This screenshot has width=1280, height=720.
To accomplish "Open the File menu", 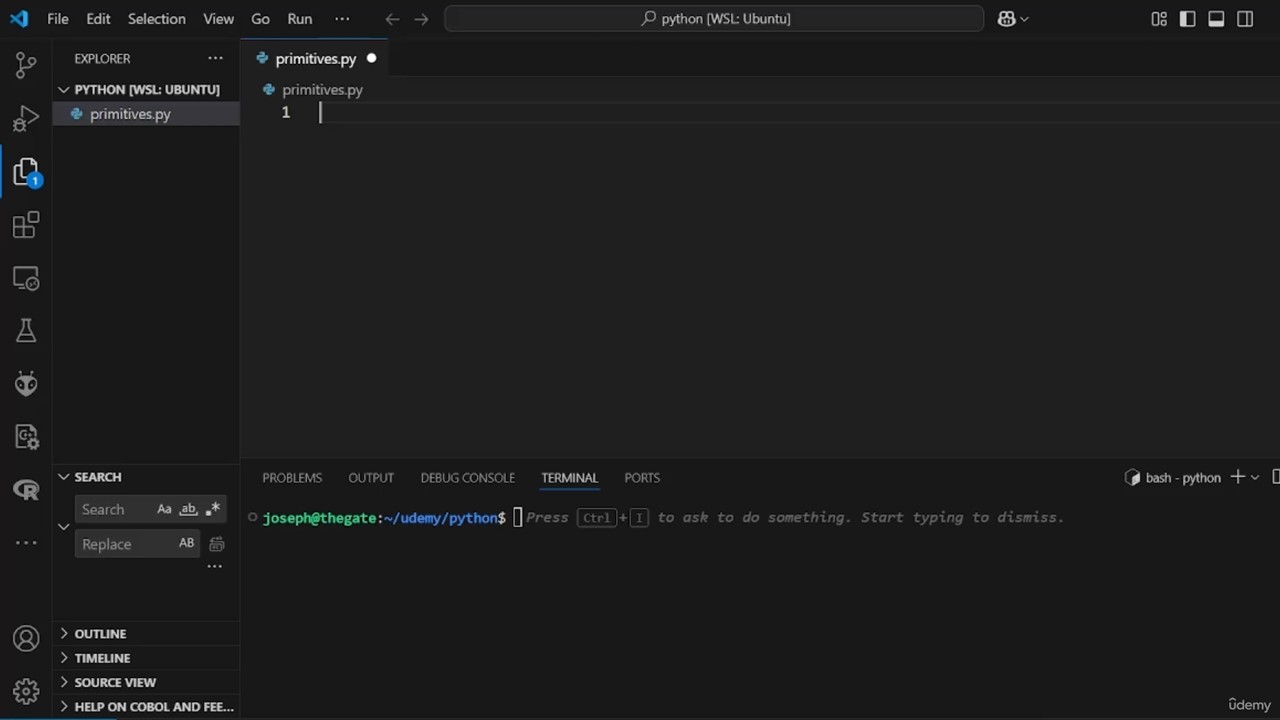I will (x=58, y=19).
